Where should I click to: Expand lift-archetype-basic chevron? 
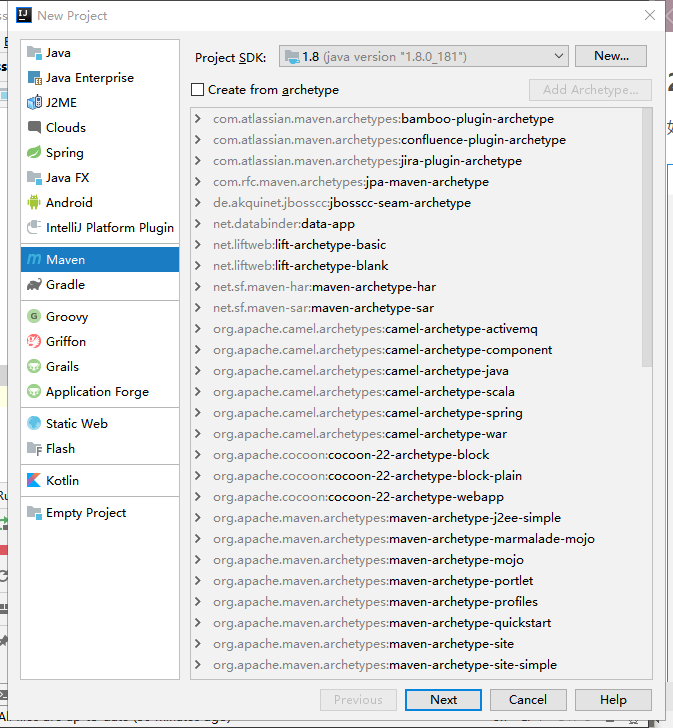click(198, 245)
